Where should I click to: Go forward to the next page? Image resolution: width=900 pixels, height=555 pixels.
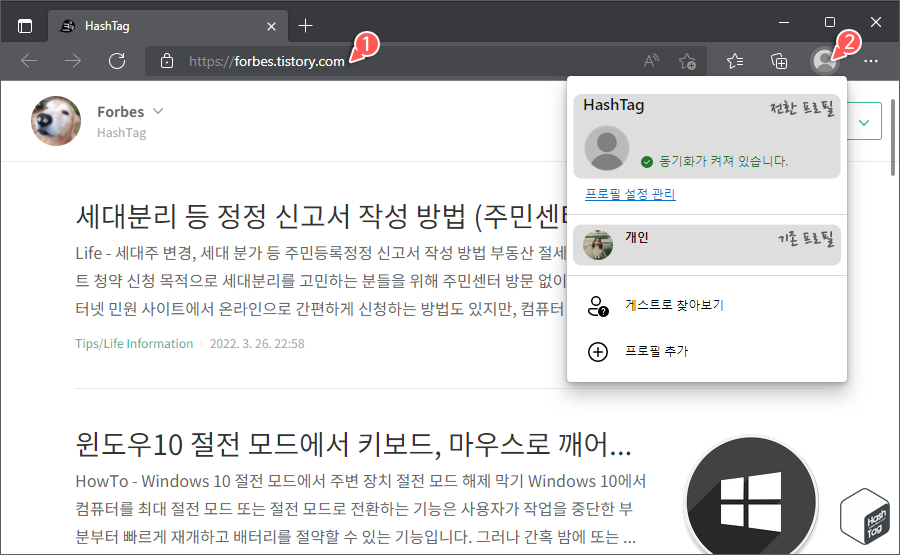73,61
